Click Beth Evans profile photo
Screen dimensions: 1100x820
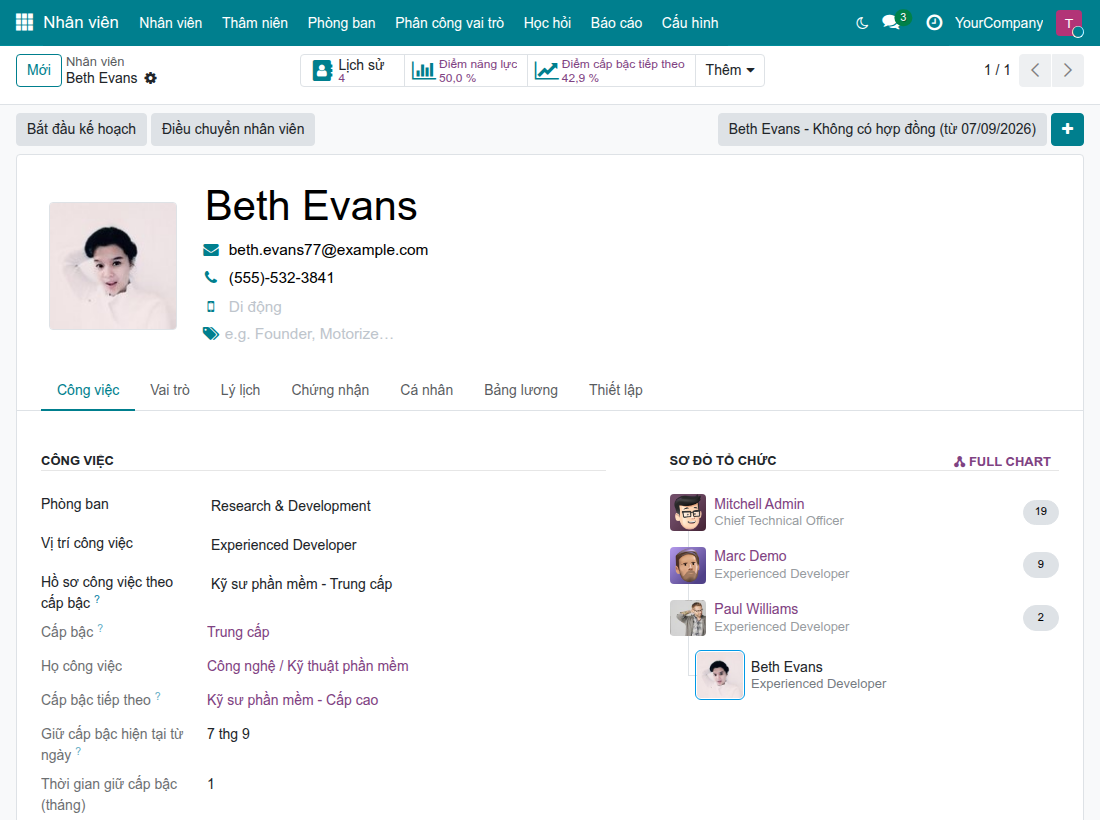click(113, 266)
